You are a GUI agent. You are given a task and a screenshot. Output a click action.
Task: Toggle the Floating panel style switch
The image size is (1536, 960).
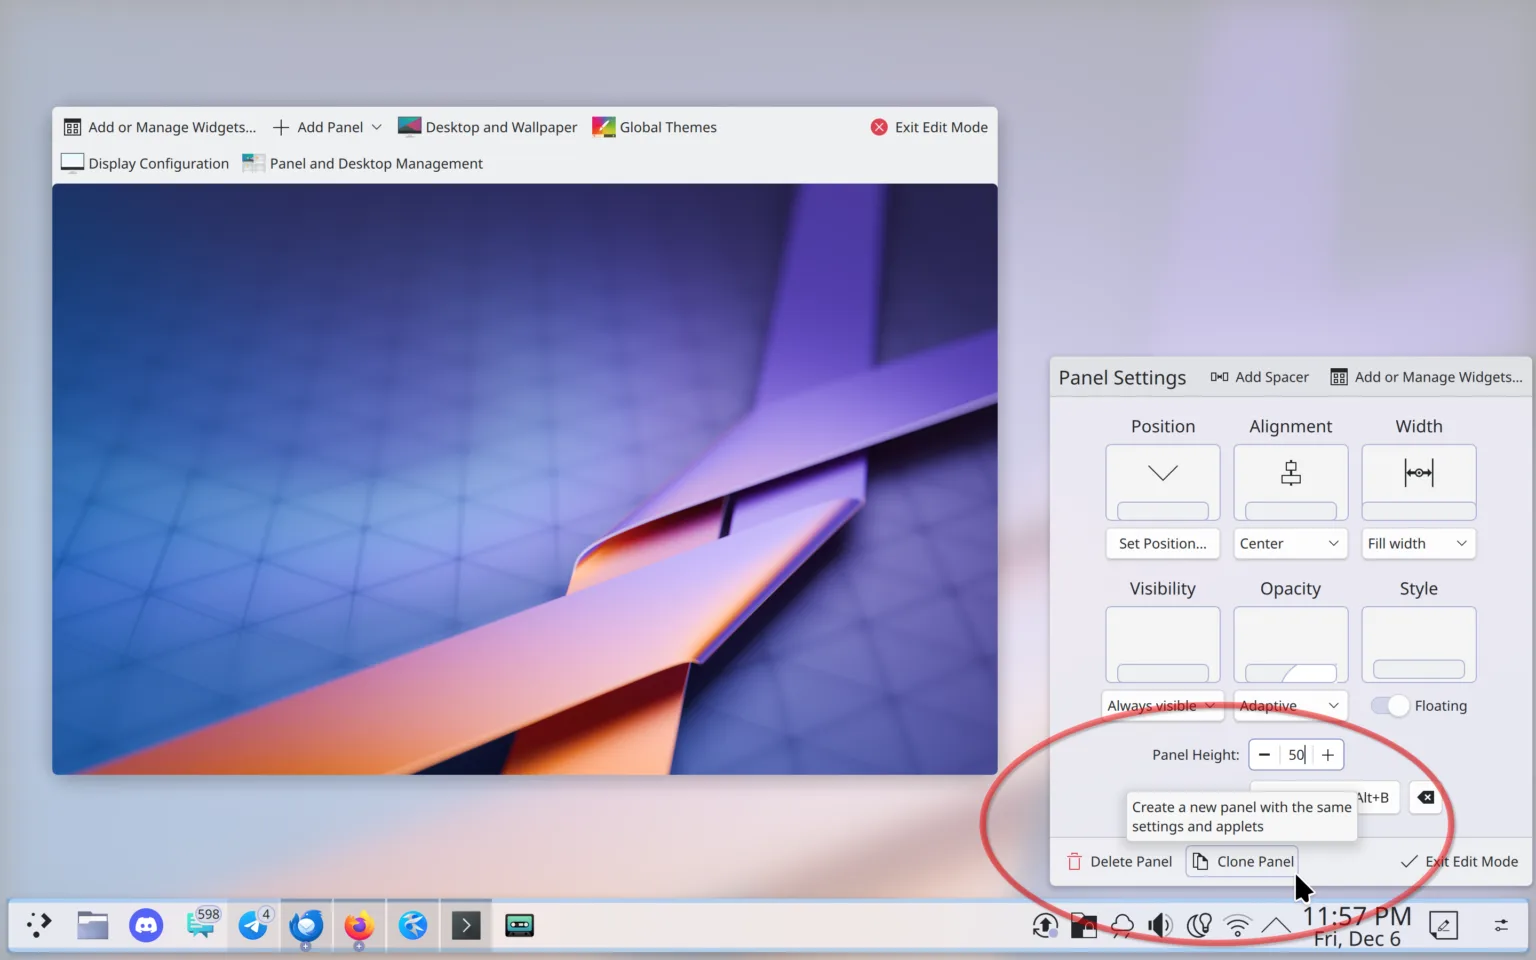pos(1389,706)
